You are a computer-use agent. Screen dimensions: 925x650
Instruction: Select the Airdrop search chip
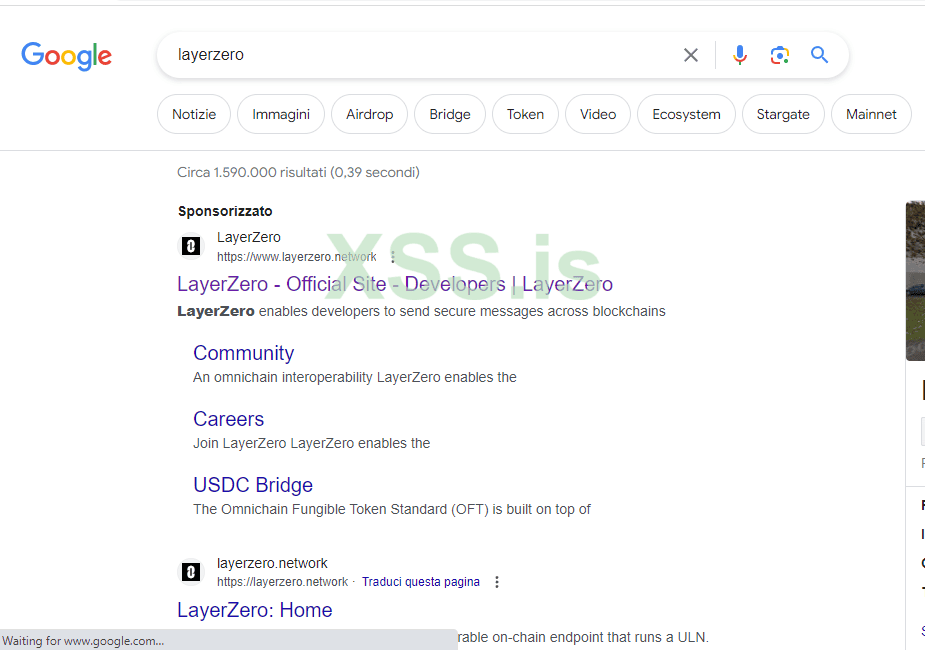pyautogui.click(x=369, y=114)
